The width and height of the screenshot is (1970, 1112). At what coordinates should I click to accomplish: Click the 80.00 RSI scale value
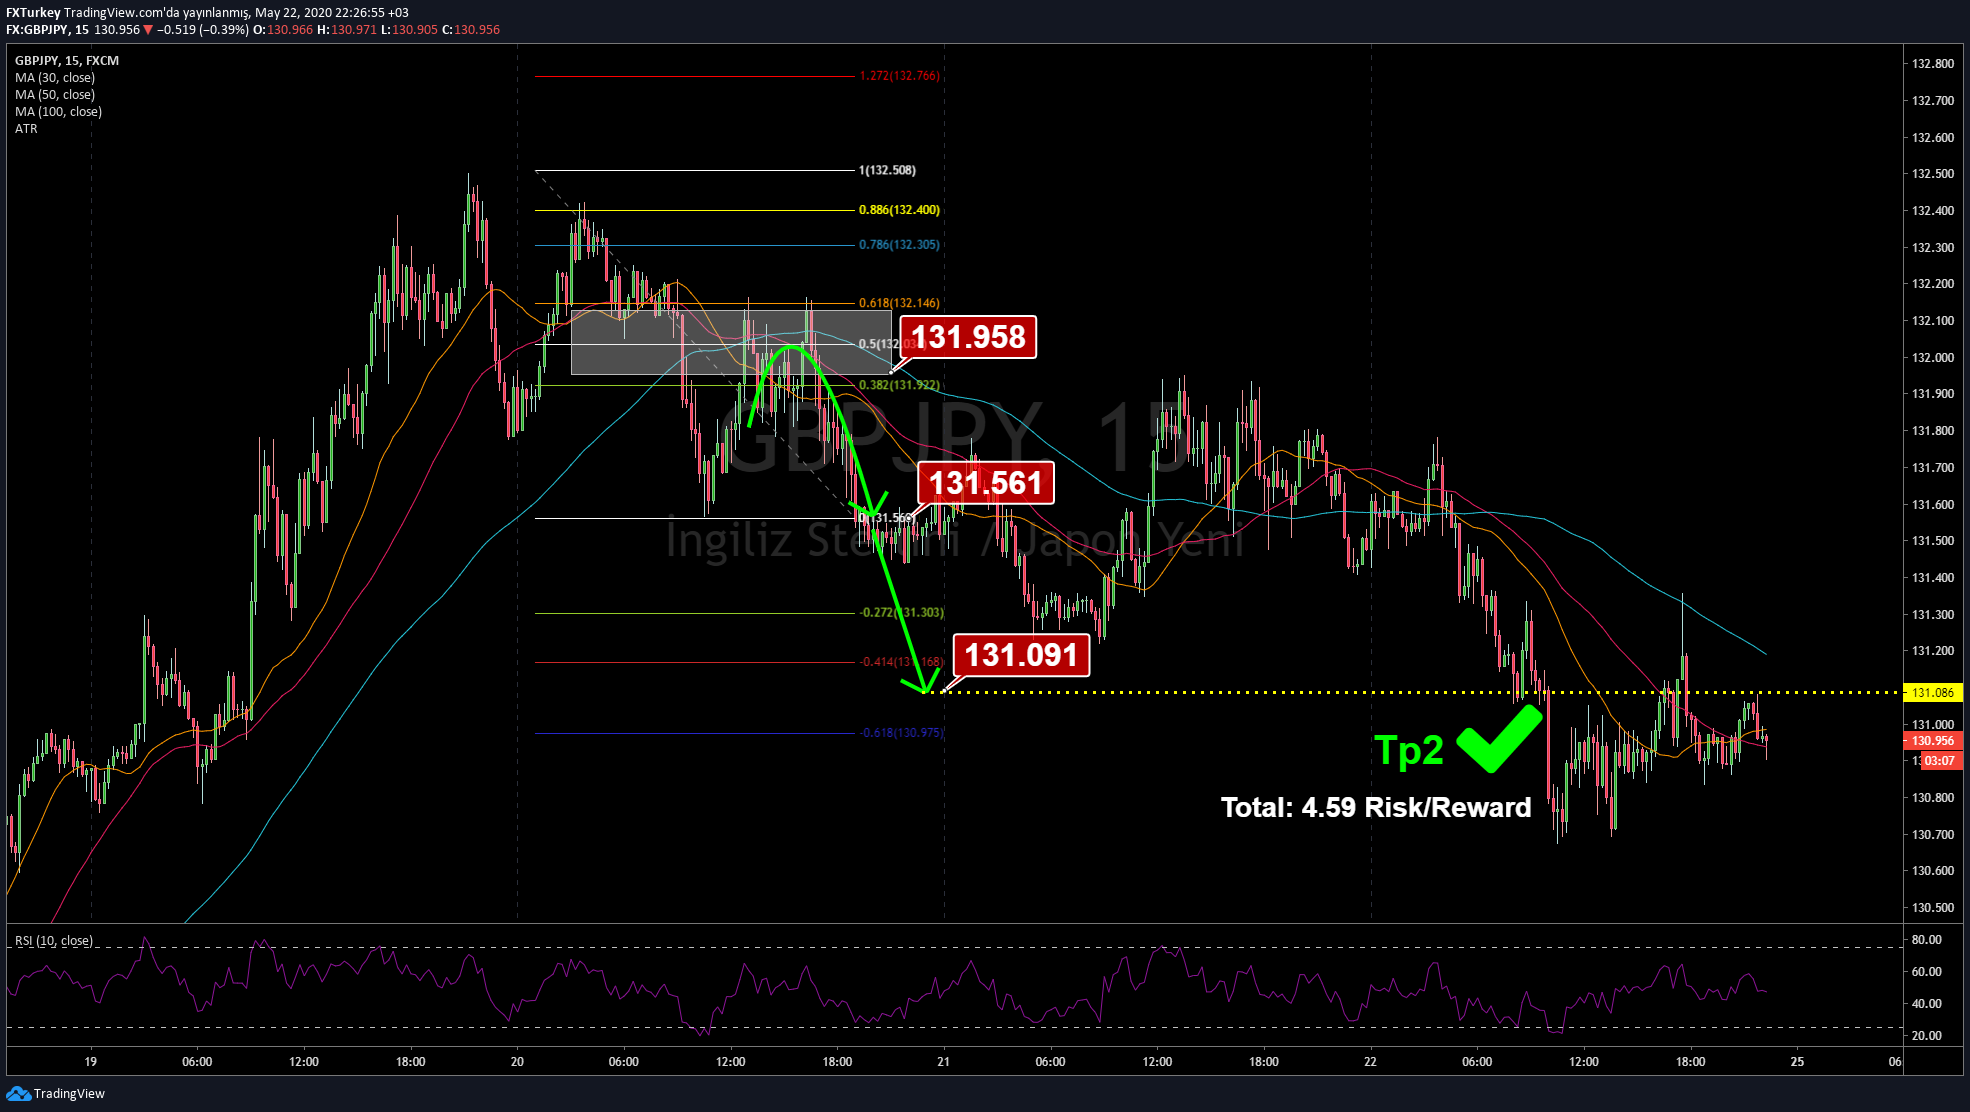1927,940
